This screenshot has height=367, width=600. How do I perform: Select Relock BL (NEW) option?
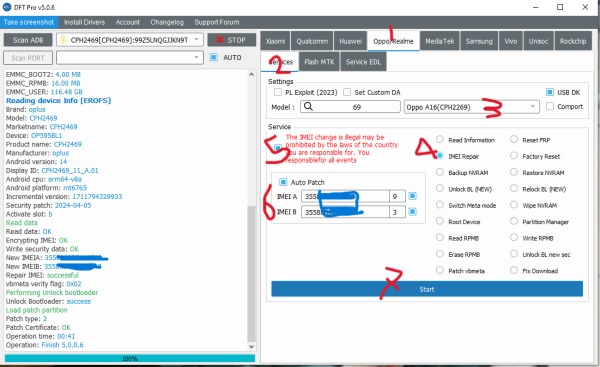[x=514, y=188]
